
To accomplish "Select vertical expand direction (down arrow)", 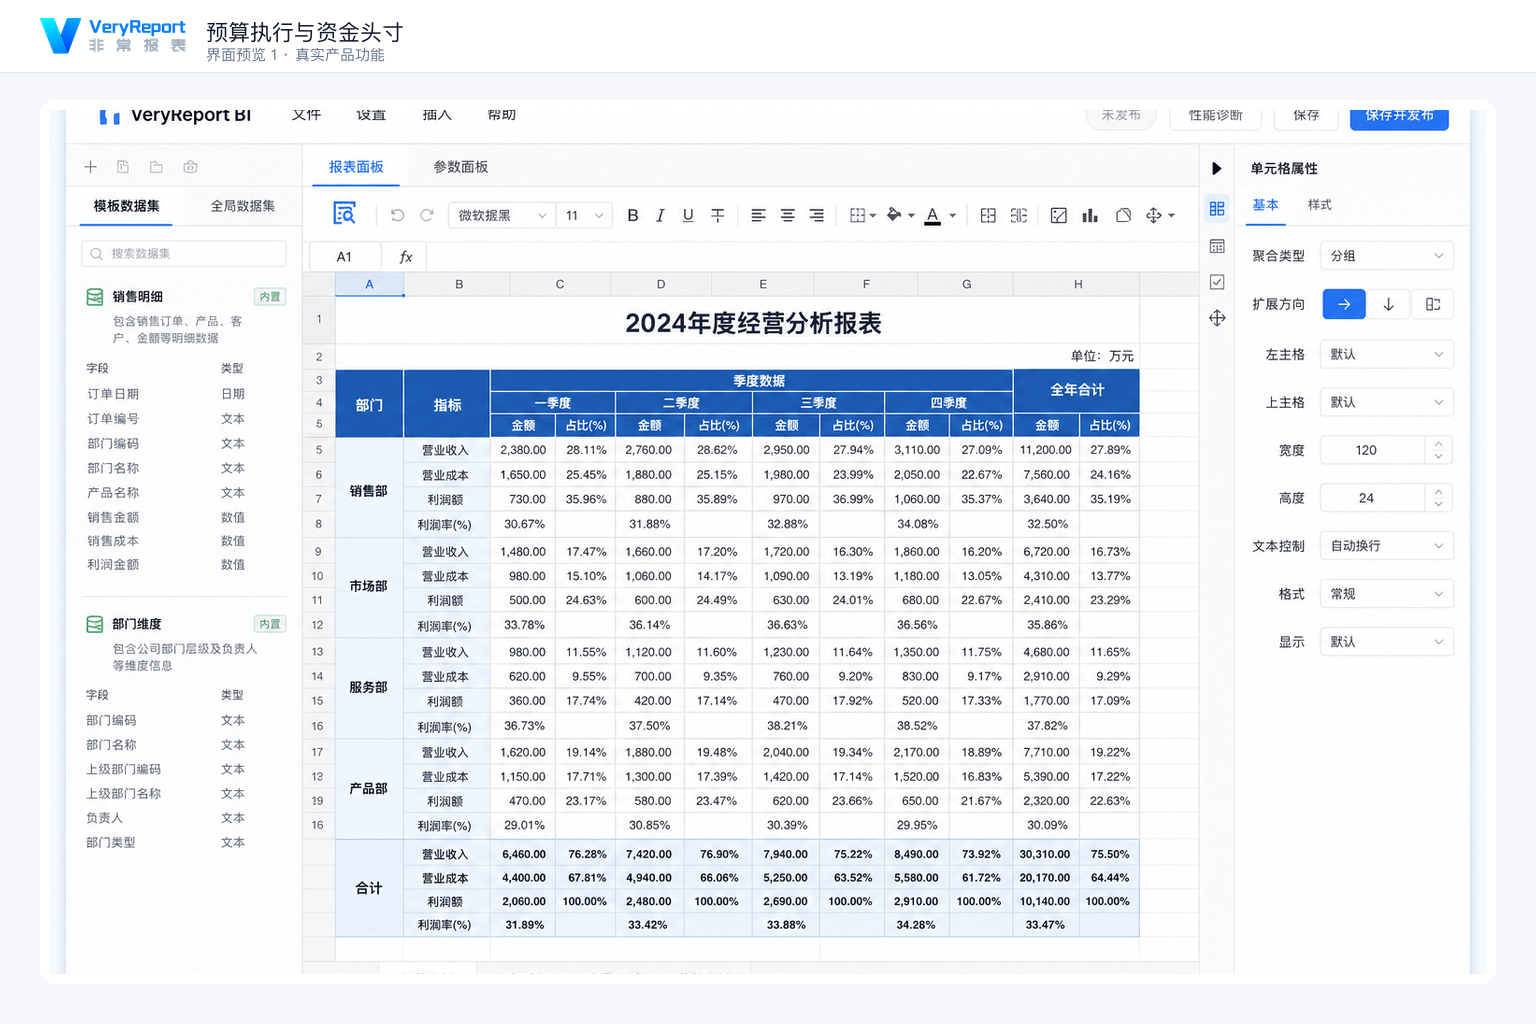I will pyautogui.click(x=1388, y=304).
